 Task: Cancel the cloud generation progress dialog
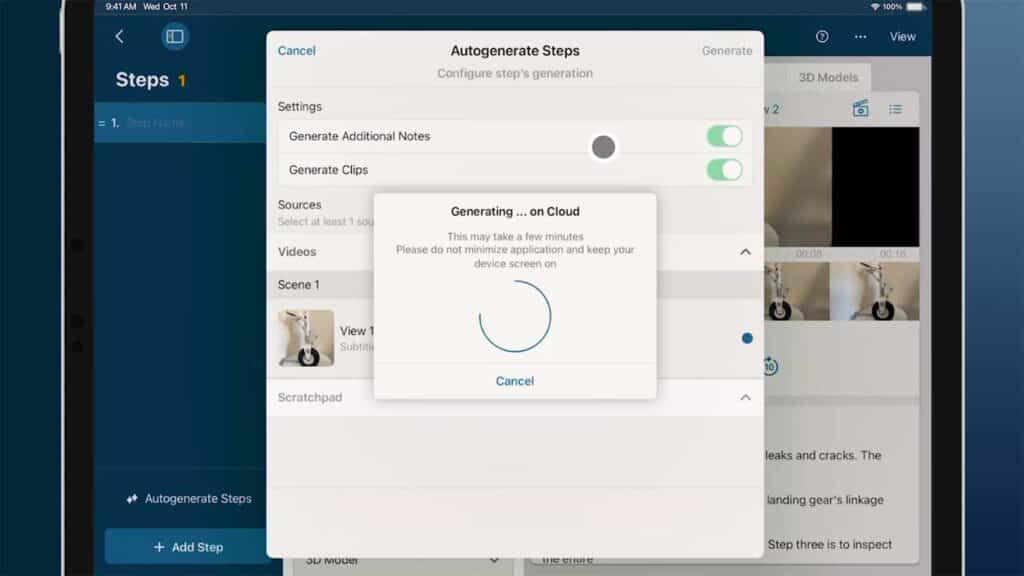coord(515,381)
